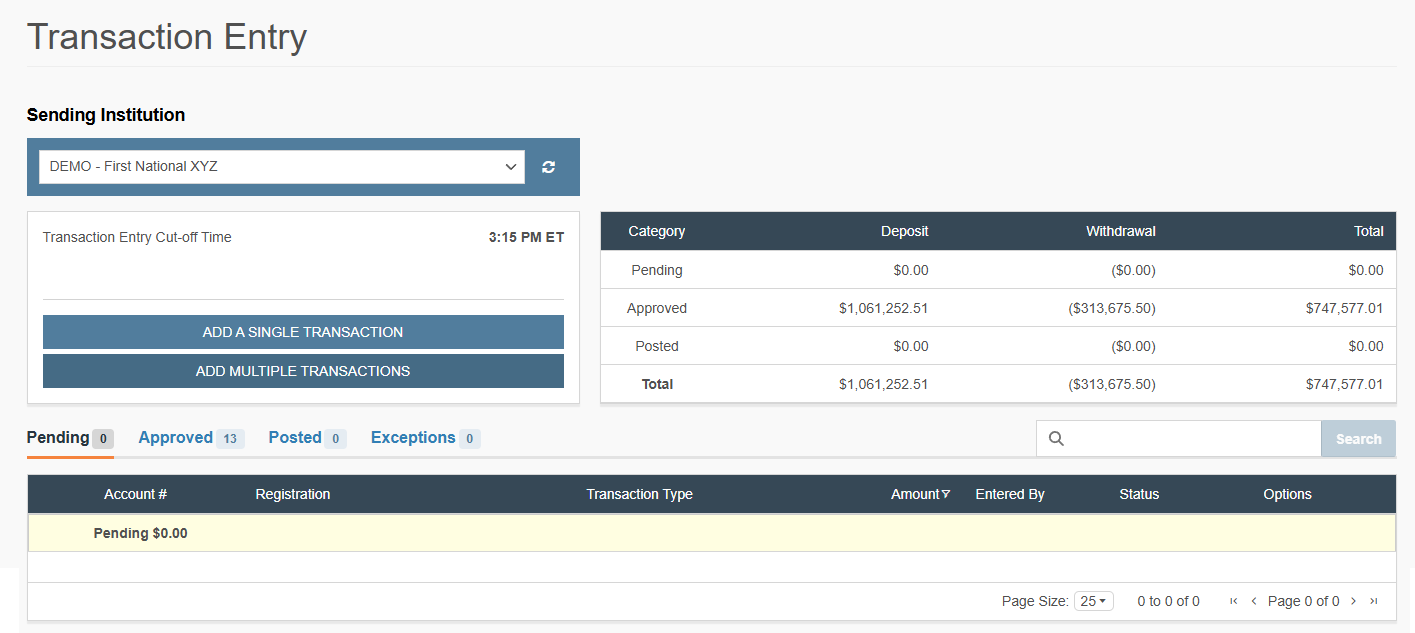
Task: Click the Approved row total $747,577.01
Action: 1344,308
